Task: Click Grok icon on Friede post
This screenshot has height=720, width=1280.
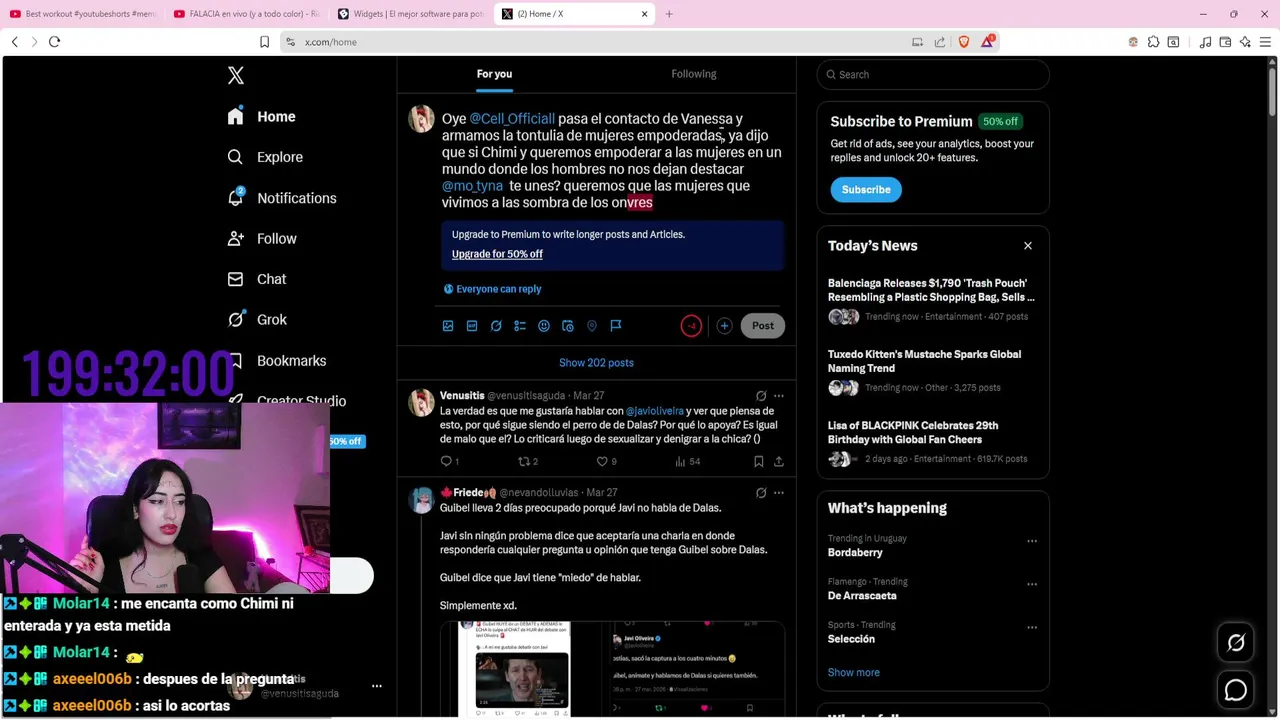Action: click(761, 493)
